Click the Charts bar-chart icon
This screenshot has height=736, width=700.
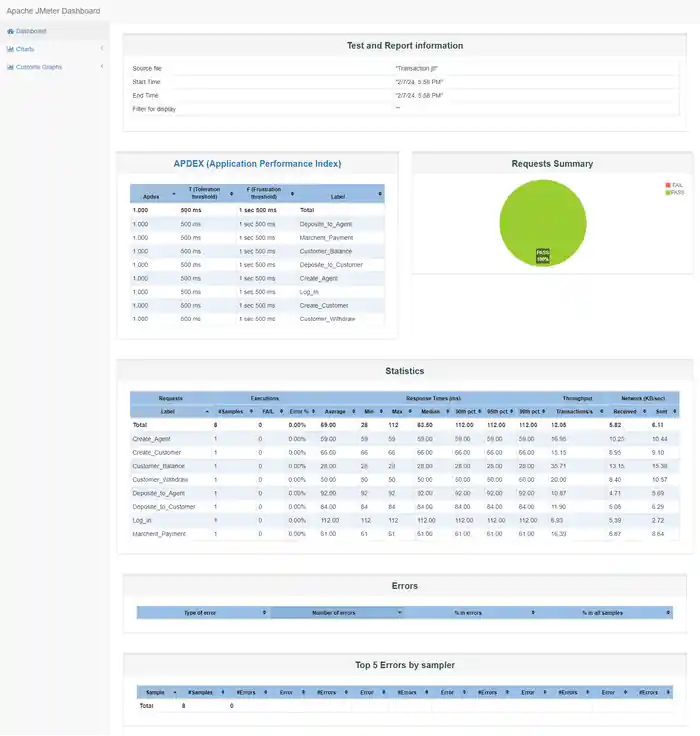pos(10,49)
